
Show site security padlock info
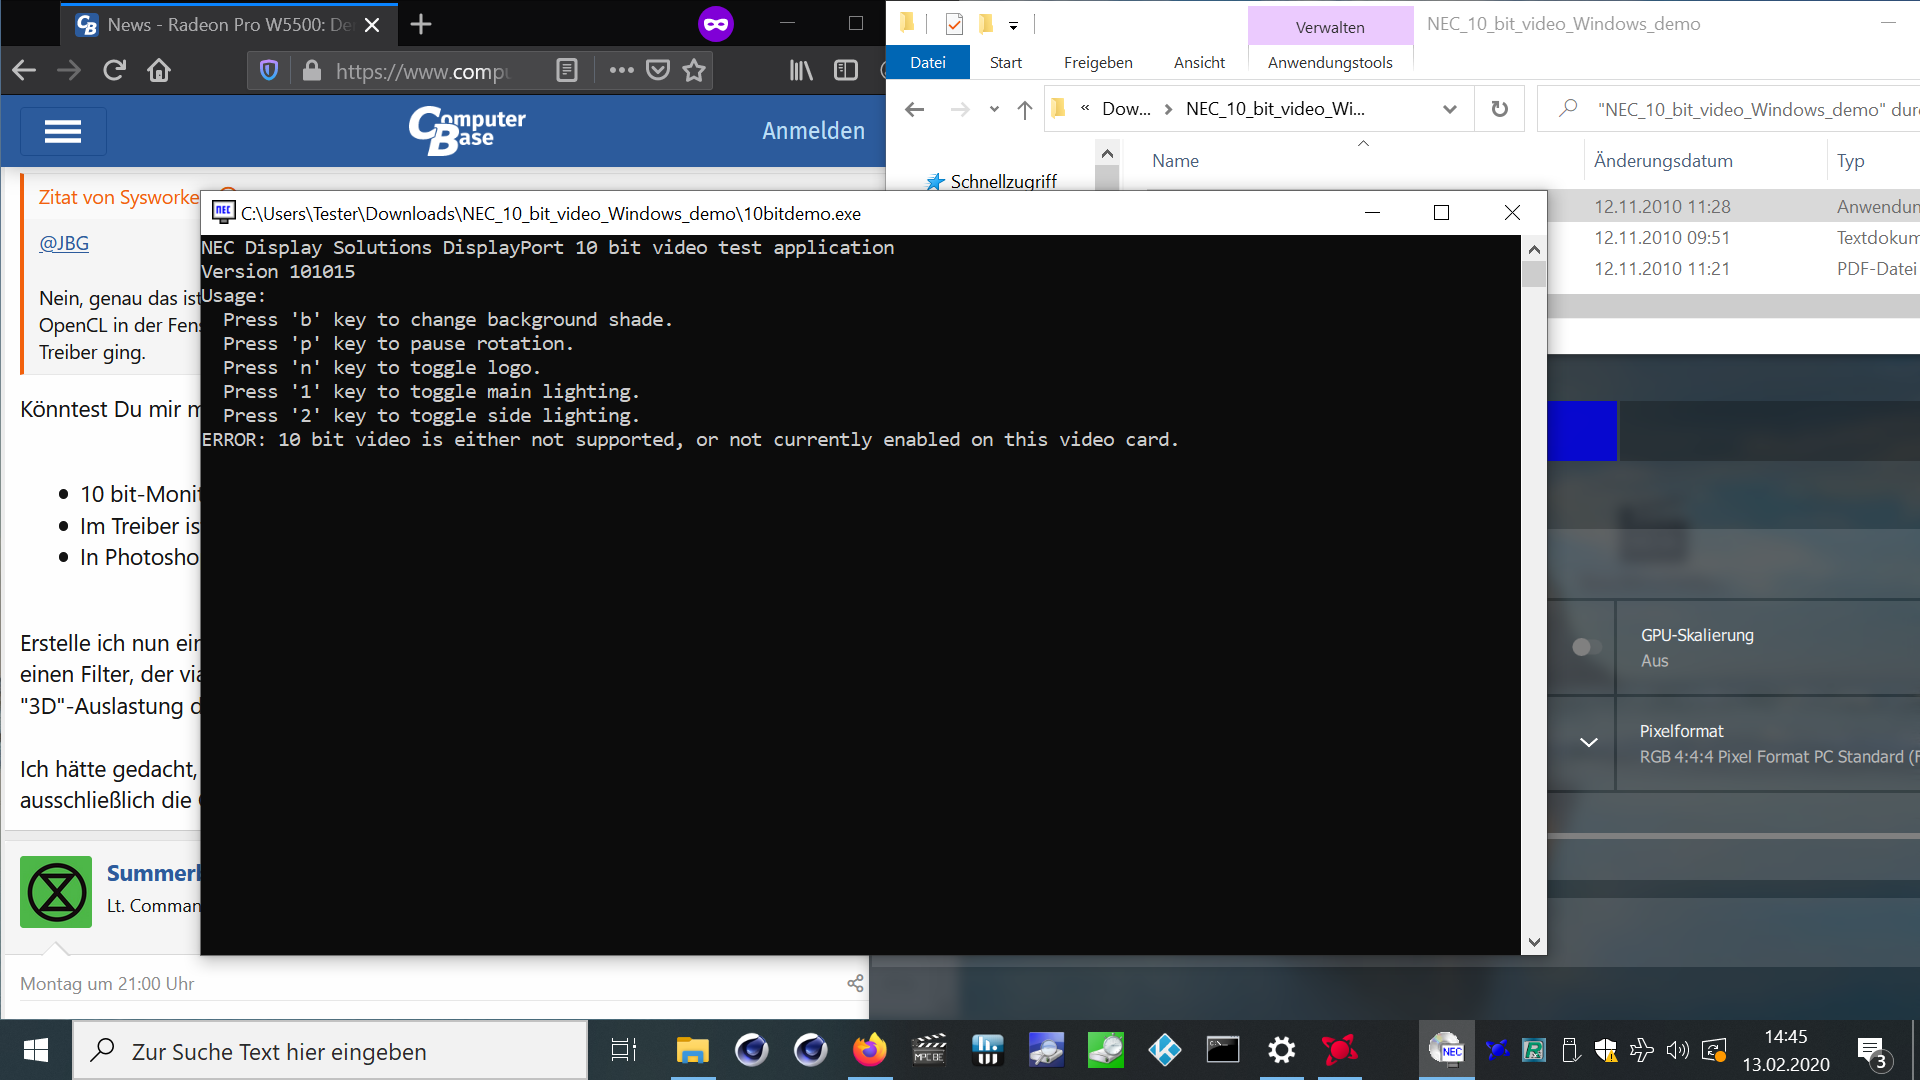coord(312,70)
